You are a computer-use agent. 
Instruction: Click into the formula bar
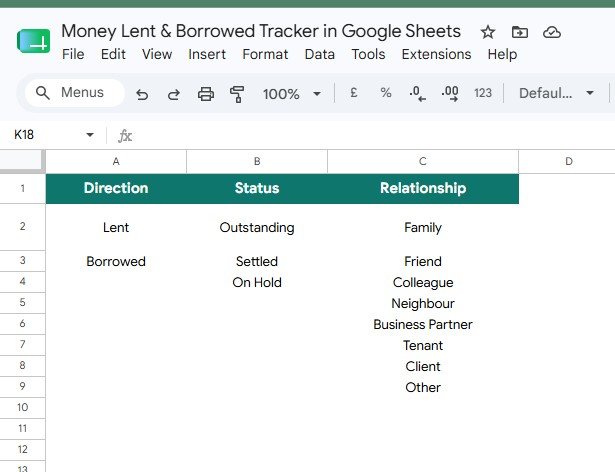pyautogui.click(x=373, y=136)
